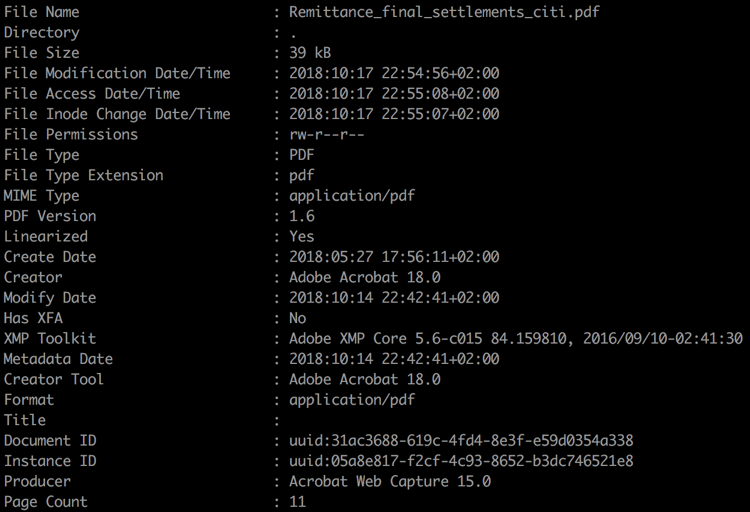Select the File Inode Change Date/Time value
750x512 pixels.
pyautogui.click(x=394, y=114)
